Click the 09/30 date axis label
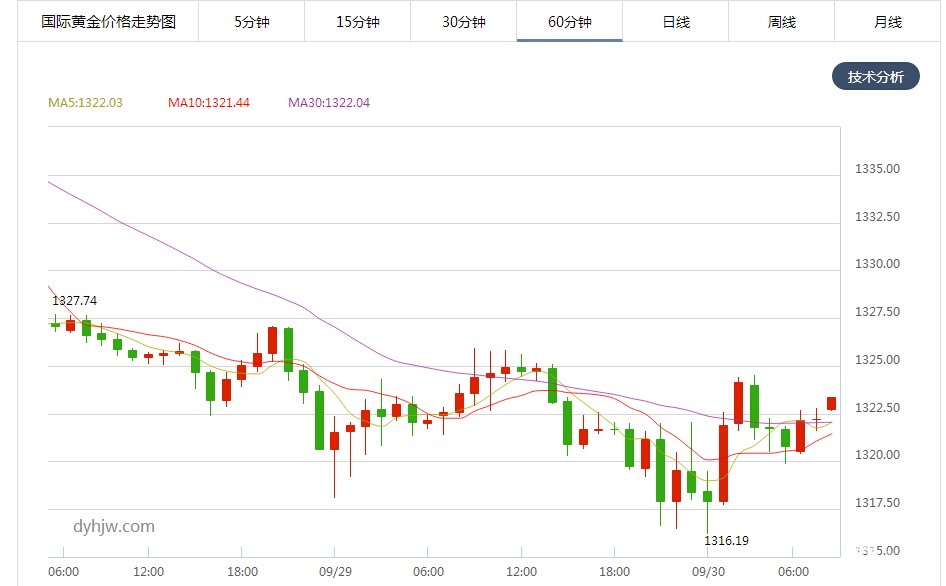The width and height of the screenshot is (946, 586). (708, 571)
